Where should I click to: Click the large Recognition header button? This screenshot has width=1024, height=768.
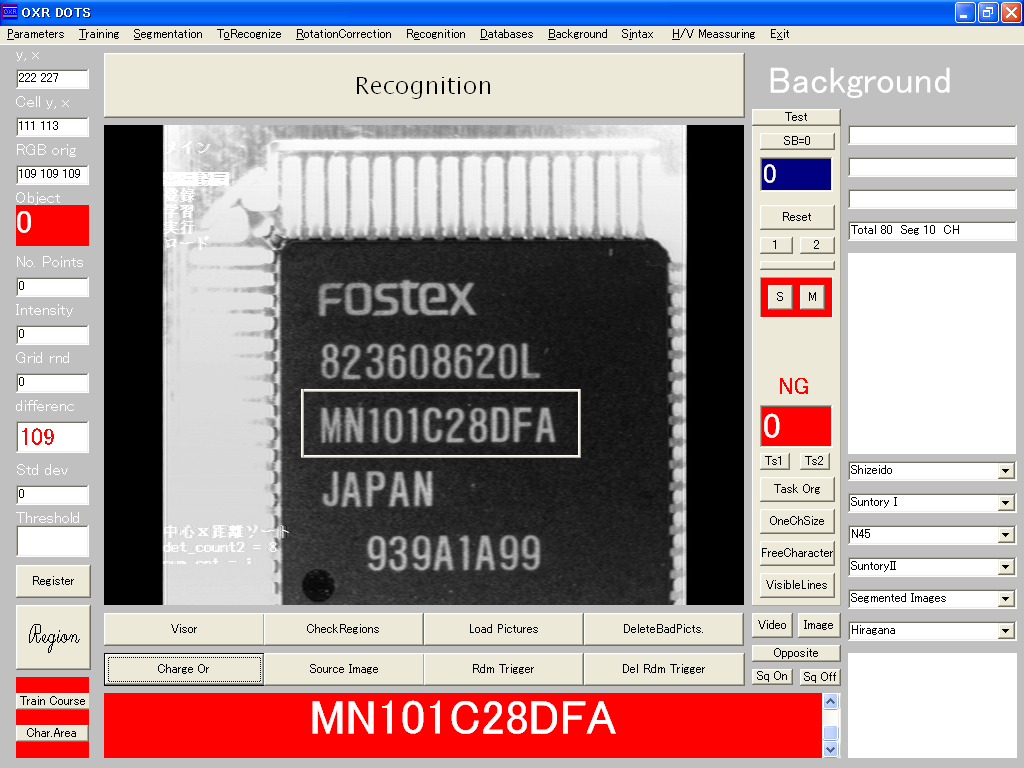click(x=424, y=86)
